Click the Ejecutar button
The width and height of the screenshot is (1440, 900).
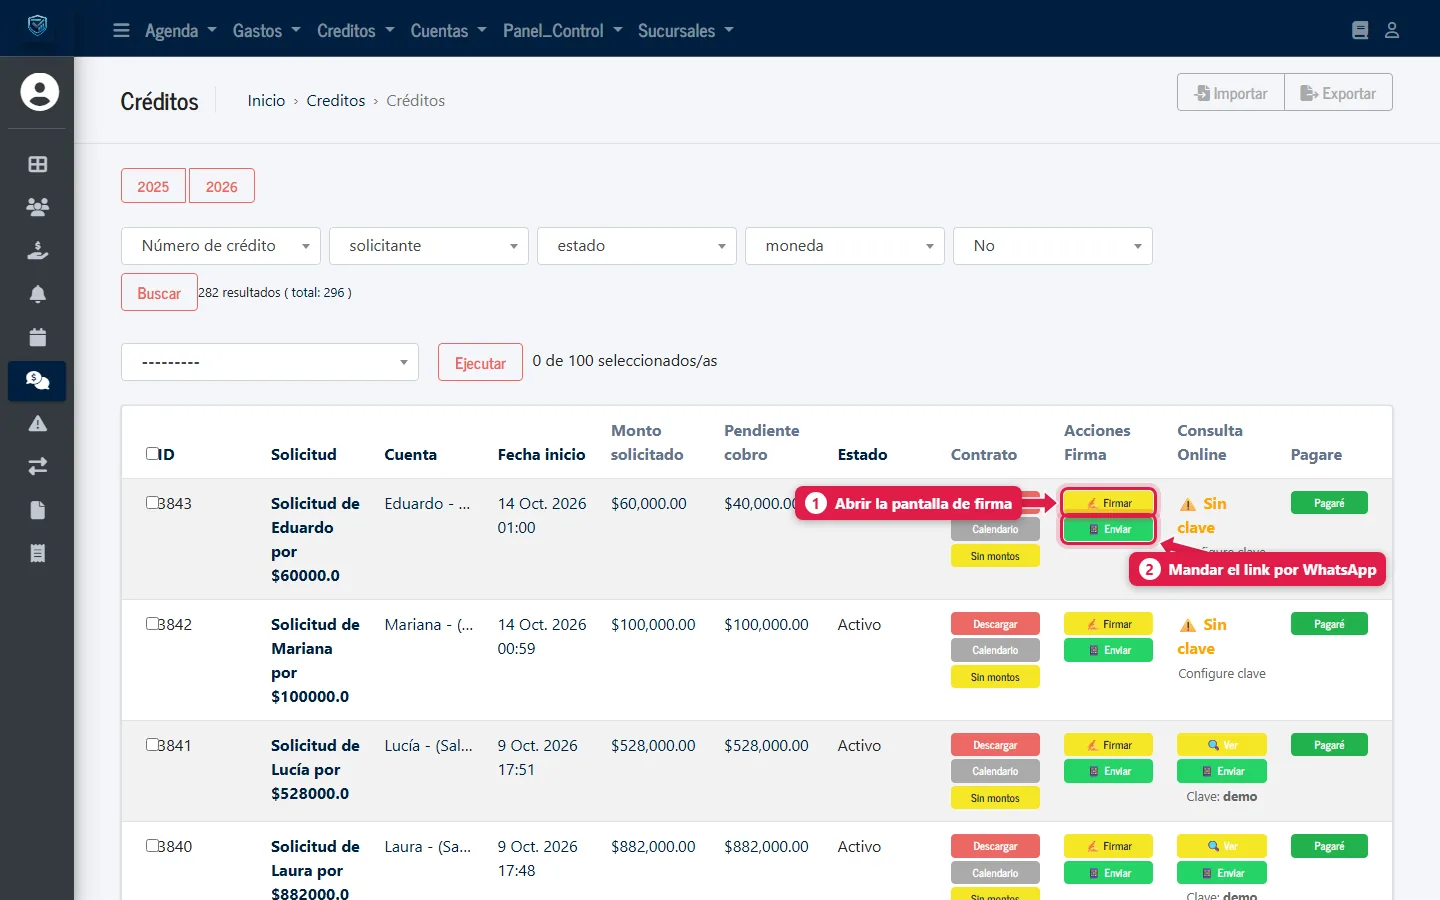480,362
